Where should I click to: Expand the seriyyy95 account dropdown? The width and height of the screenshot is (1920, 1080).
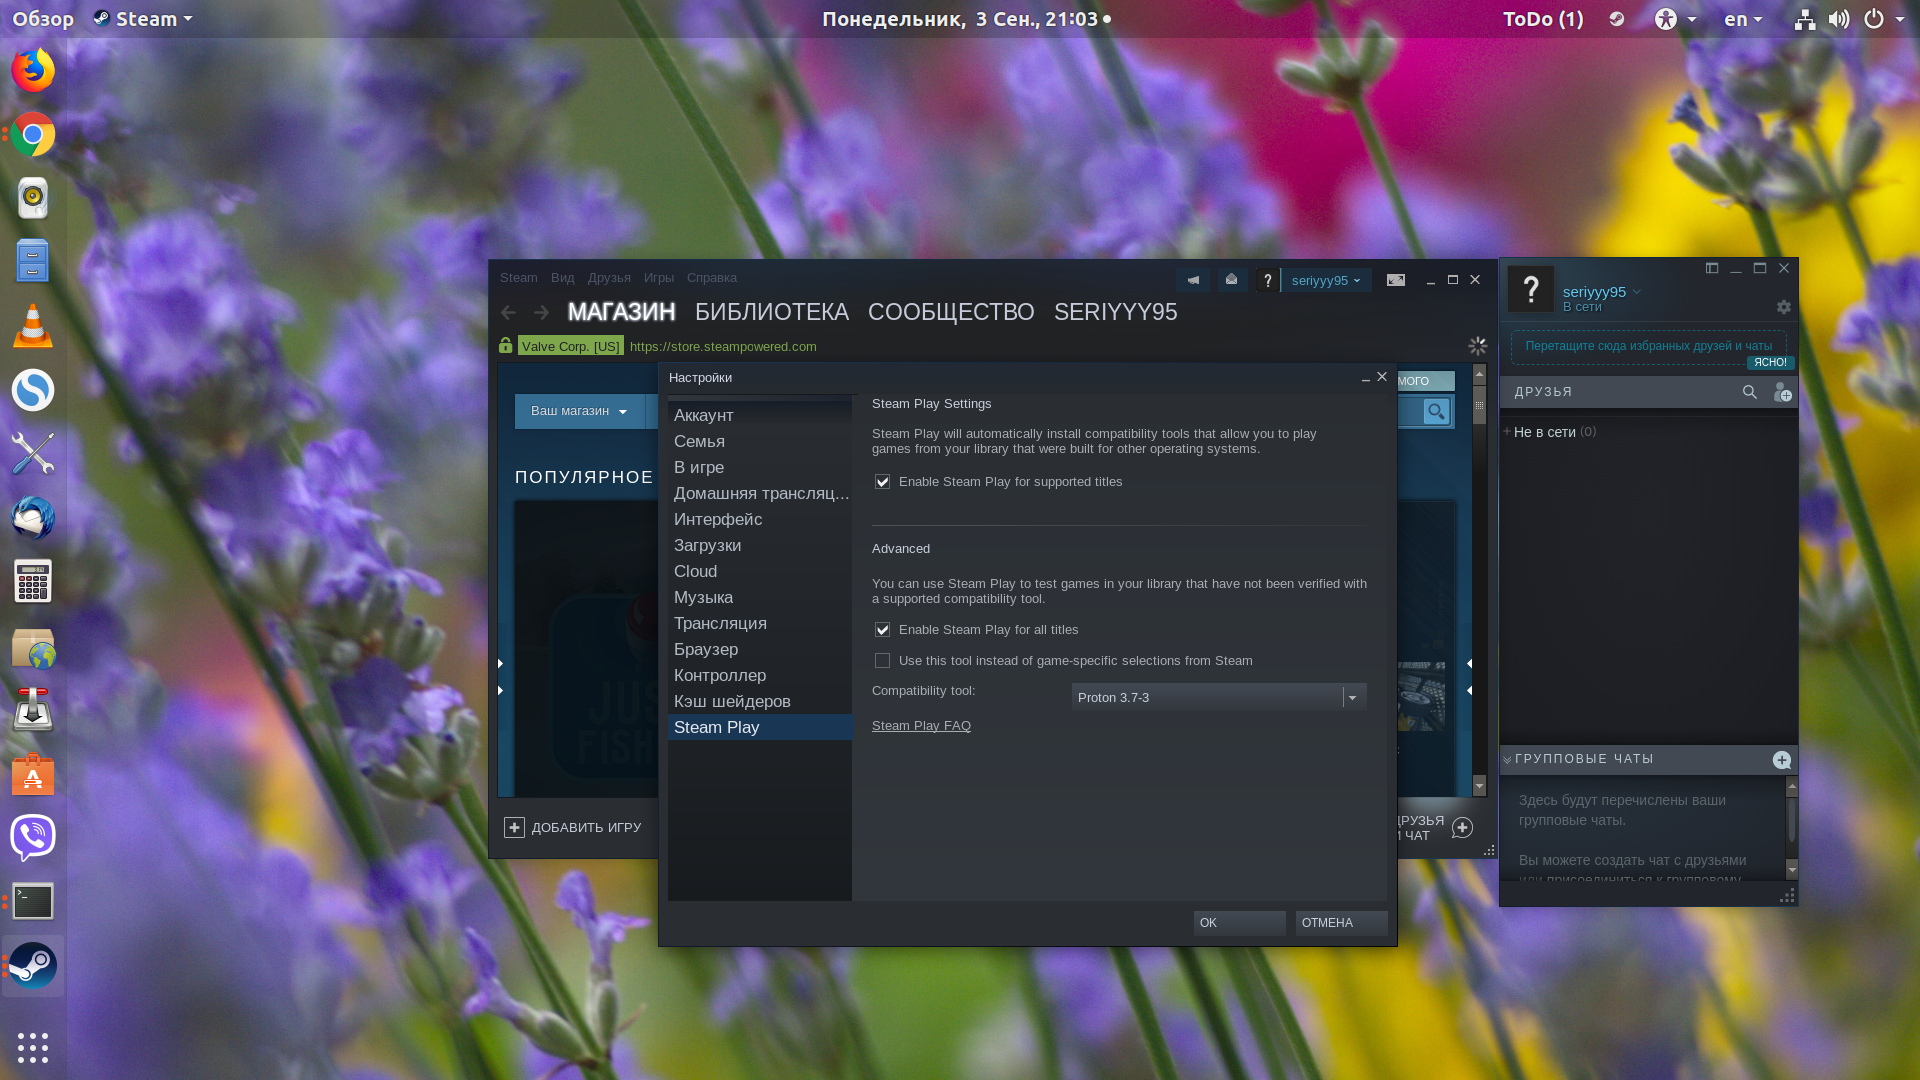point(1325,280)
